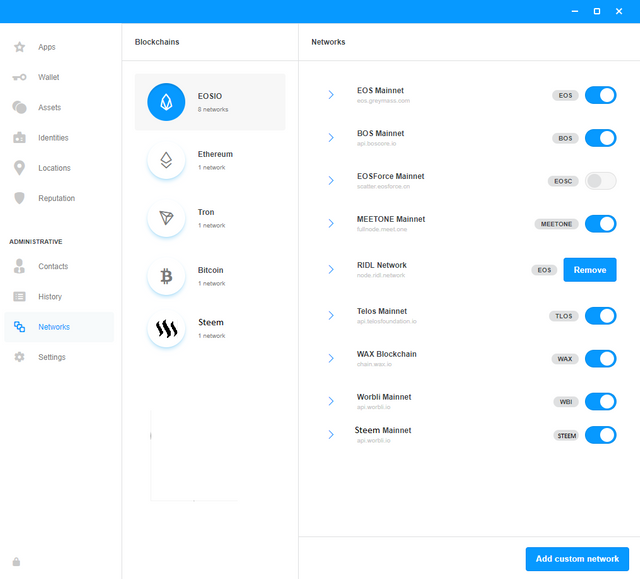The height and width of the screenshot is (579, 640).
Task: Remove the RIDL Network
Action: click(x=590, y=270)
